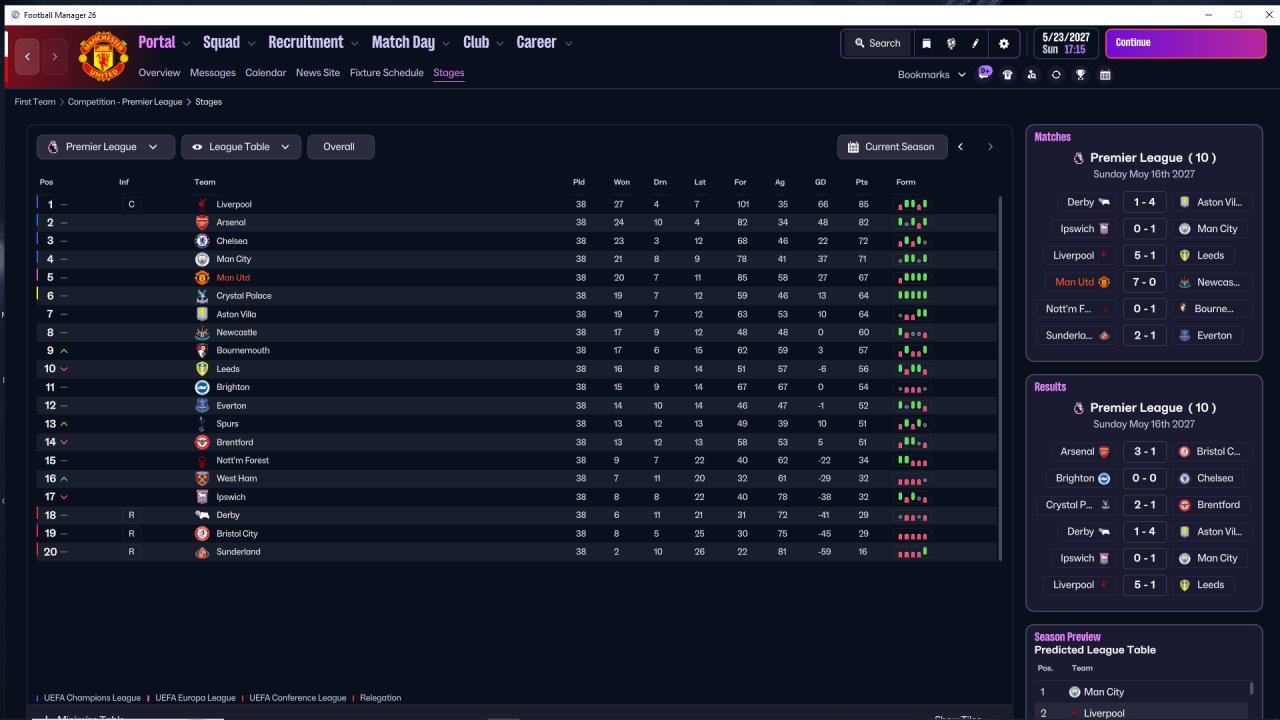Expand the Match Day menu chevron
The height and width of the screenshot is (720, 1280).
point(446,43)
